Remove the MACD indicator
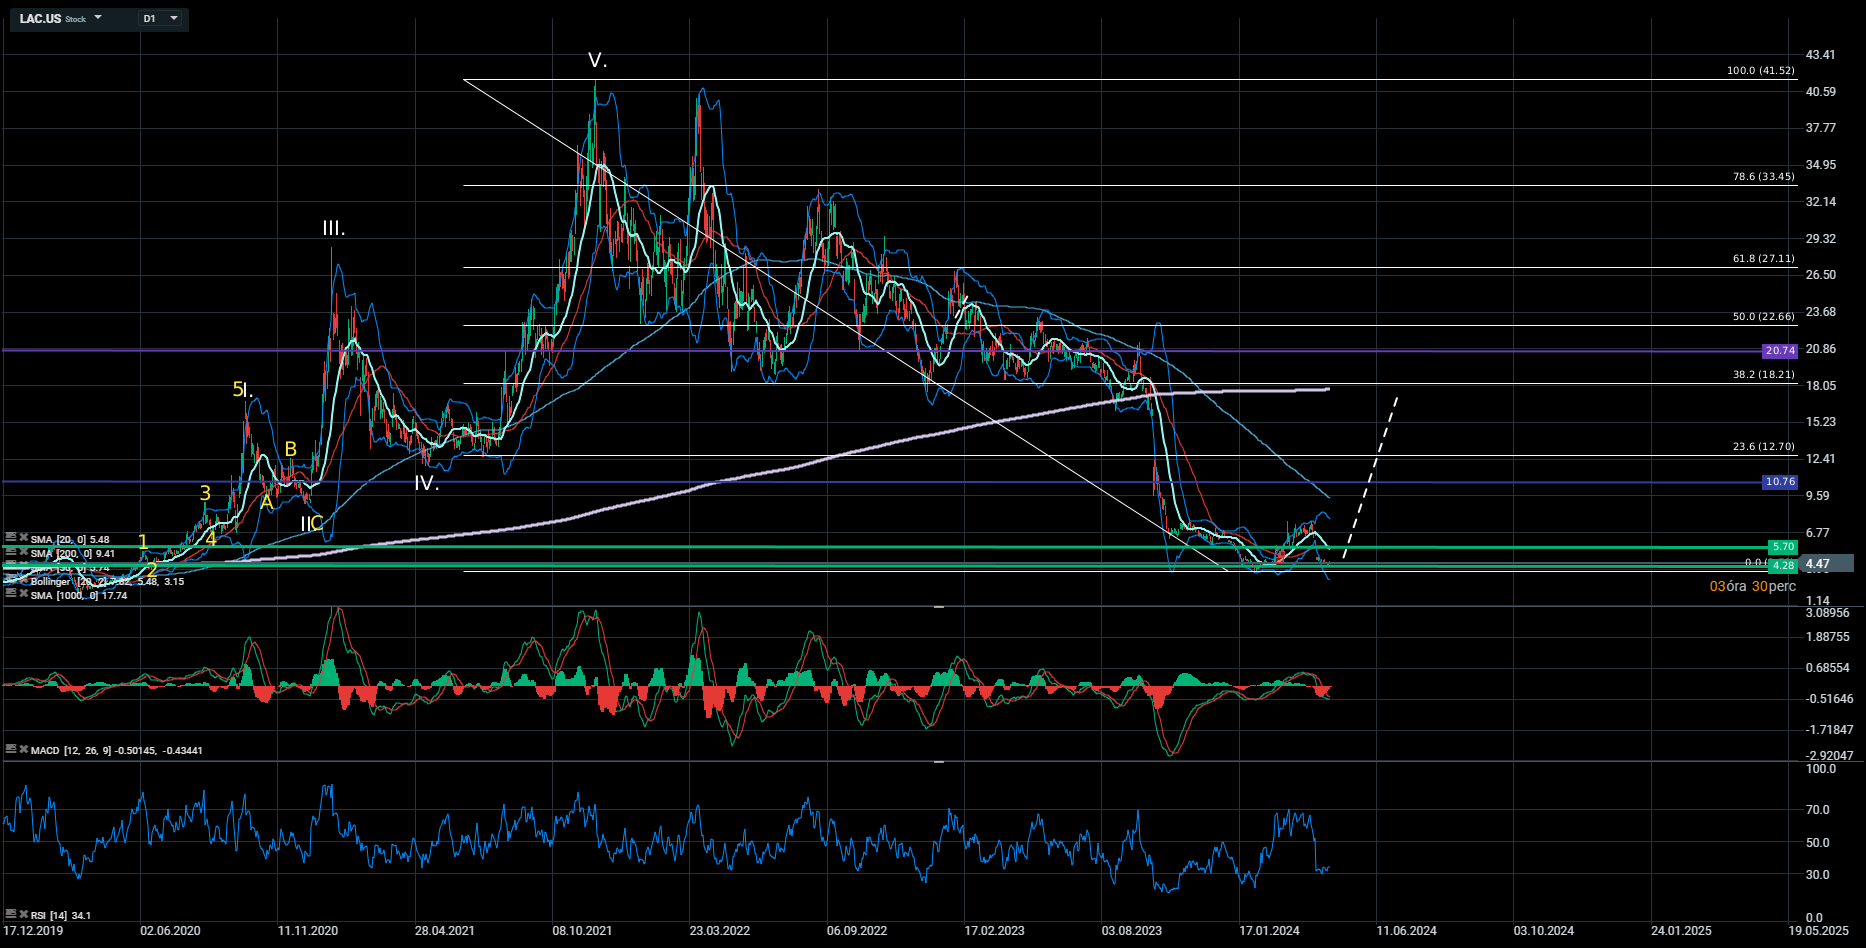The image size is (1866, 948). (23, 749)
